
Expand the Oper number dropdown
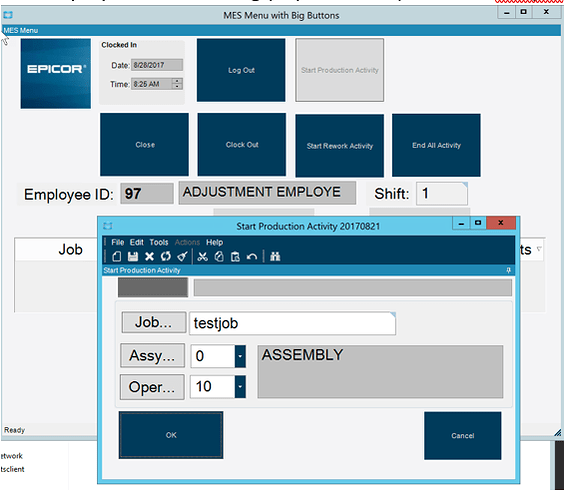(240, 387)
